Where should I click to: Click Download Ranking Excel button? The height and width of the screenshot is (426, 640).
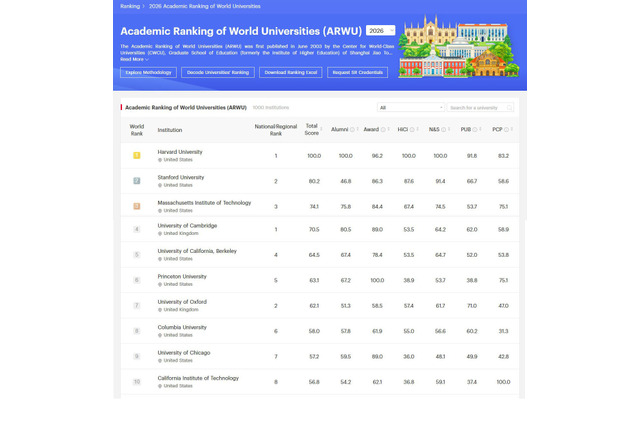(x=291, y=73)
